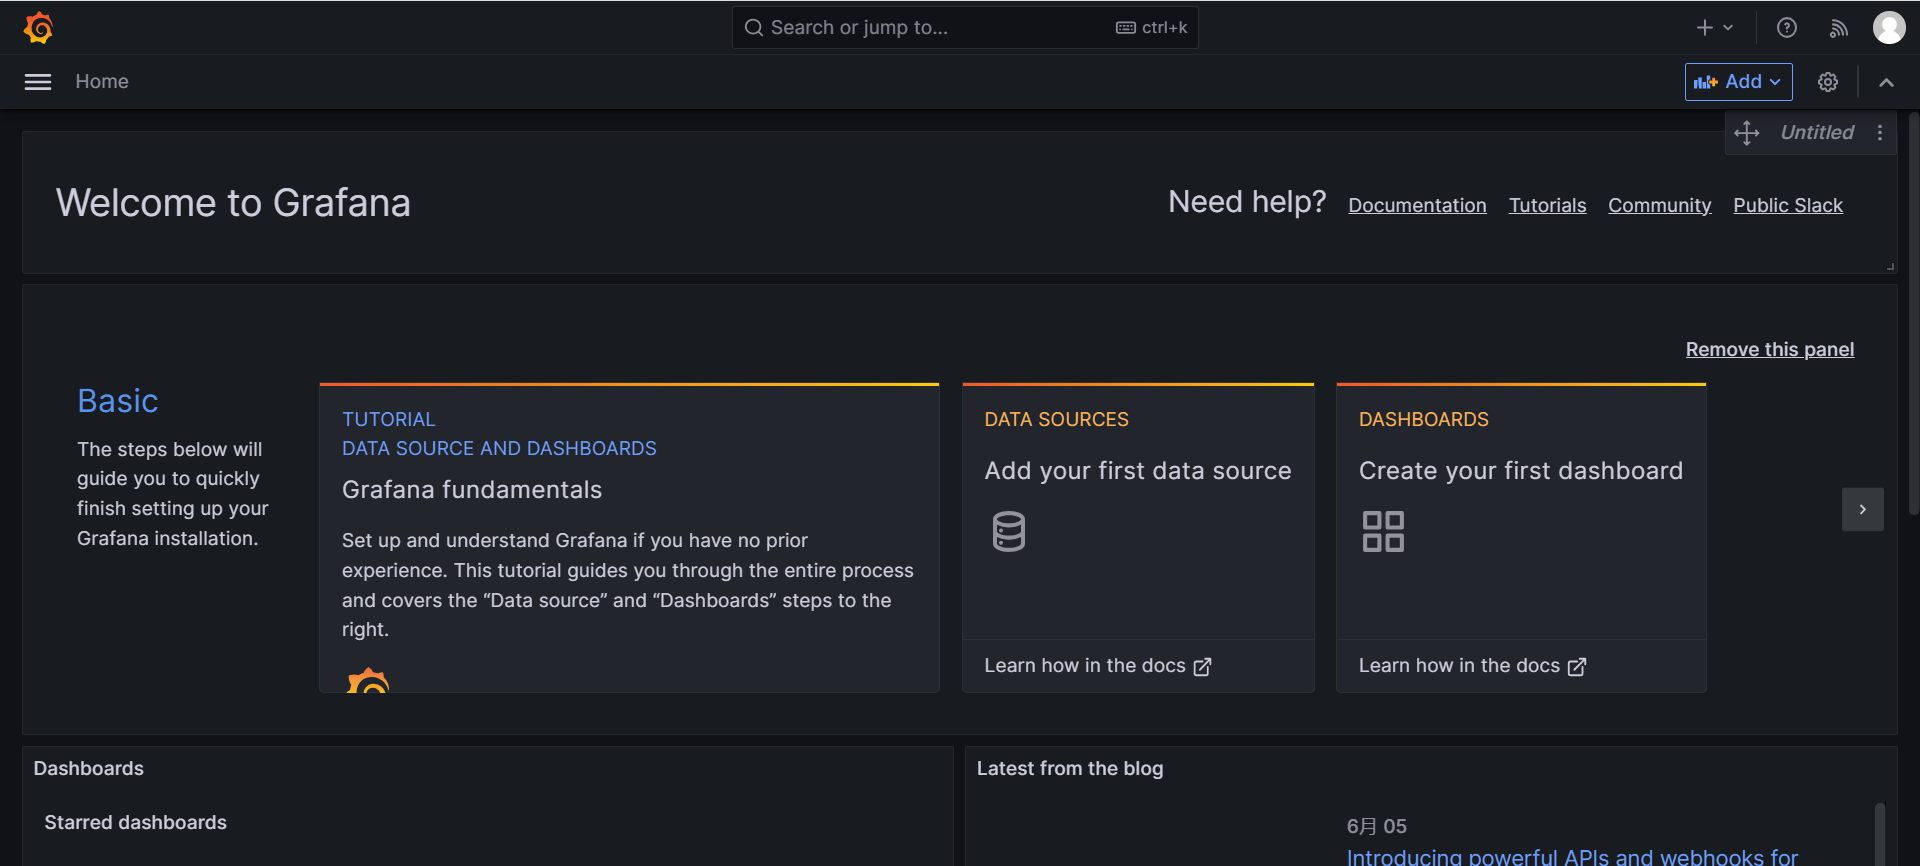
Task: Click the Grafana logo icon
Action: [x=38, y=28]
